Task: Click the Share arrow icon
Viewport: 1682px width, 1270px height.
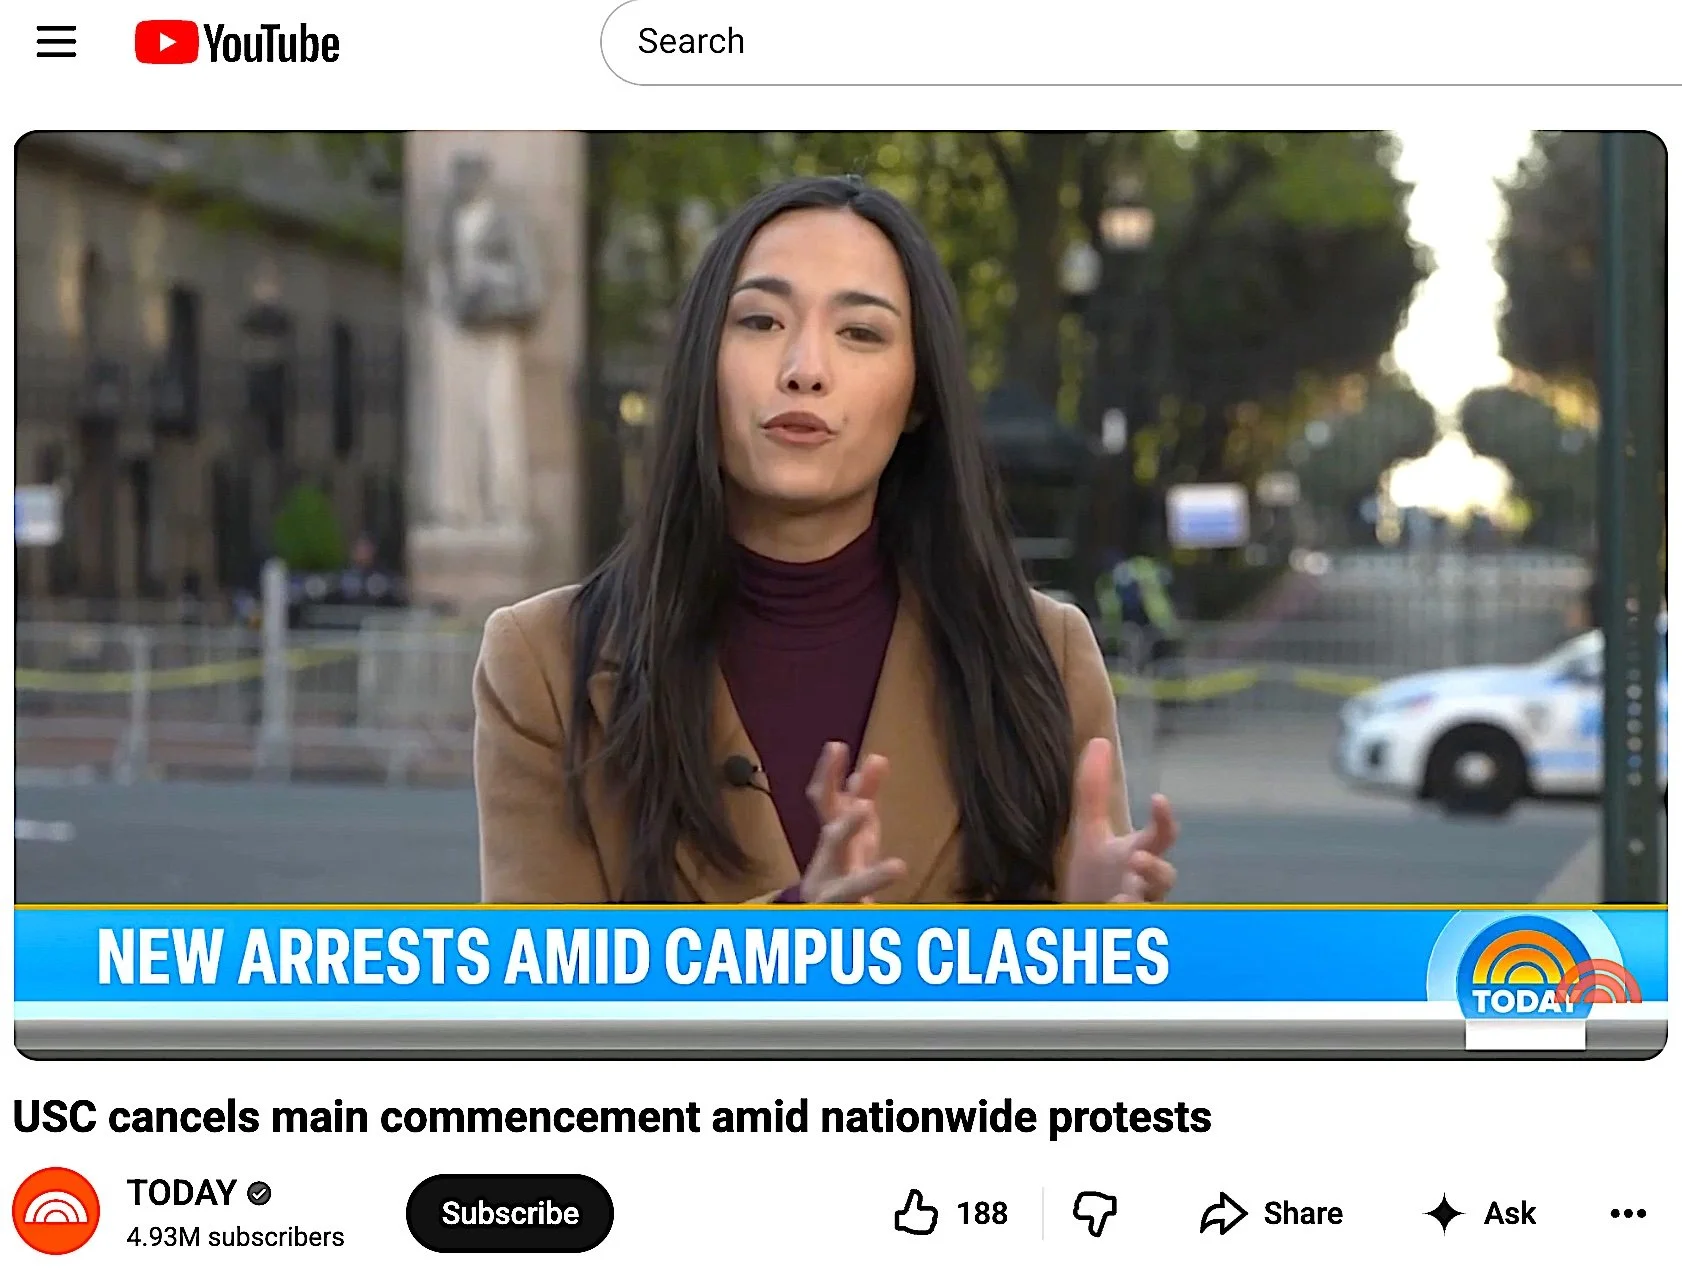Action: [1223, 1213]
